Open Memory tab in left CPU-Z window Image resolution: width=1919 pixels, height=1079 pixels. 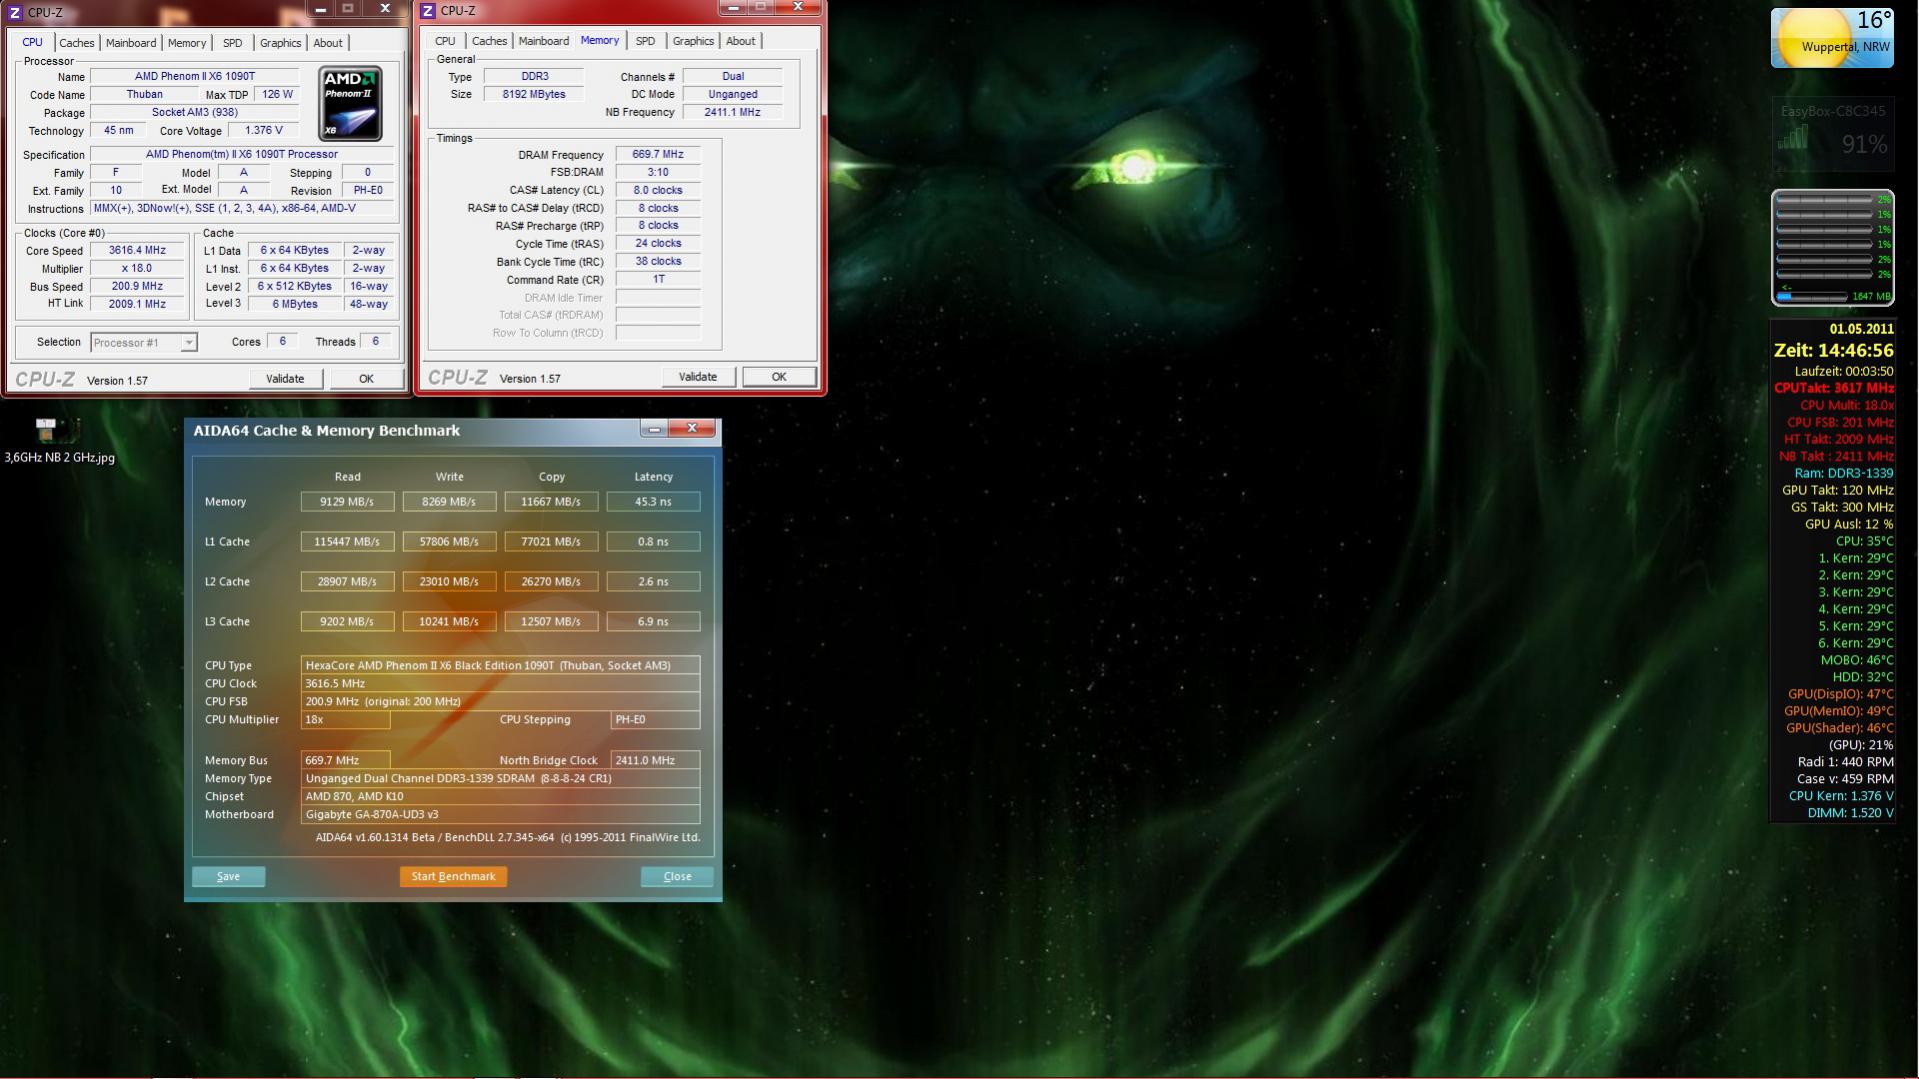[x=187, y=43]
